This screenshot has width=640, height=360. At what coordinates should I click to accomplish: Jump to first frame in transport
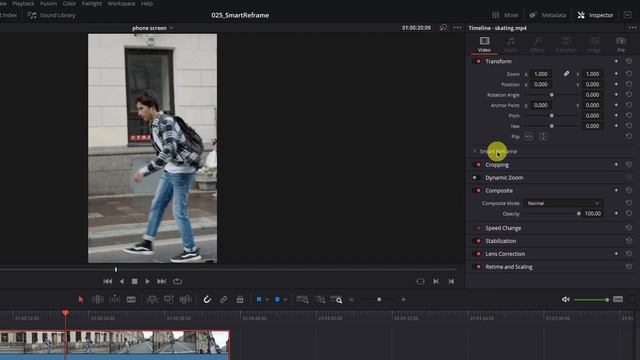click(107, 281)
